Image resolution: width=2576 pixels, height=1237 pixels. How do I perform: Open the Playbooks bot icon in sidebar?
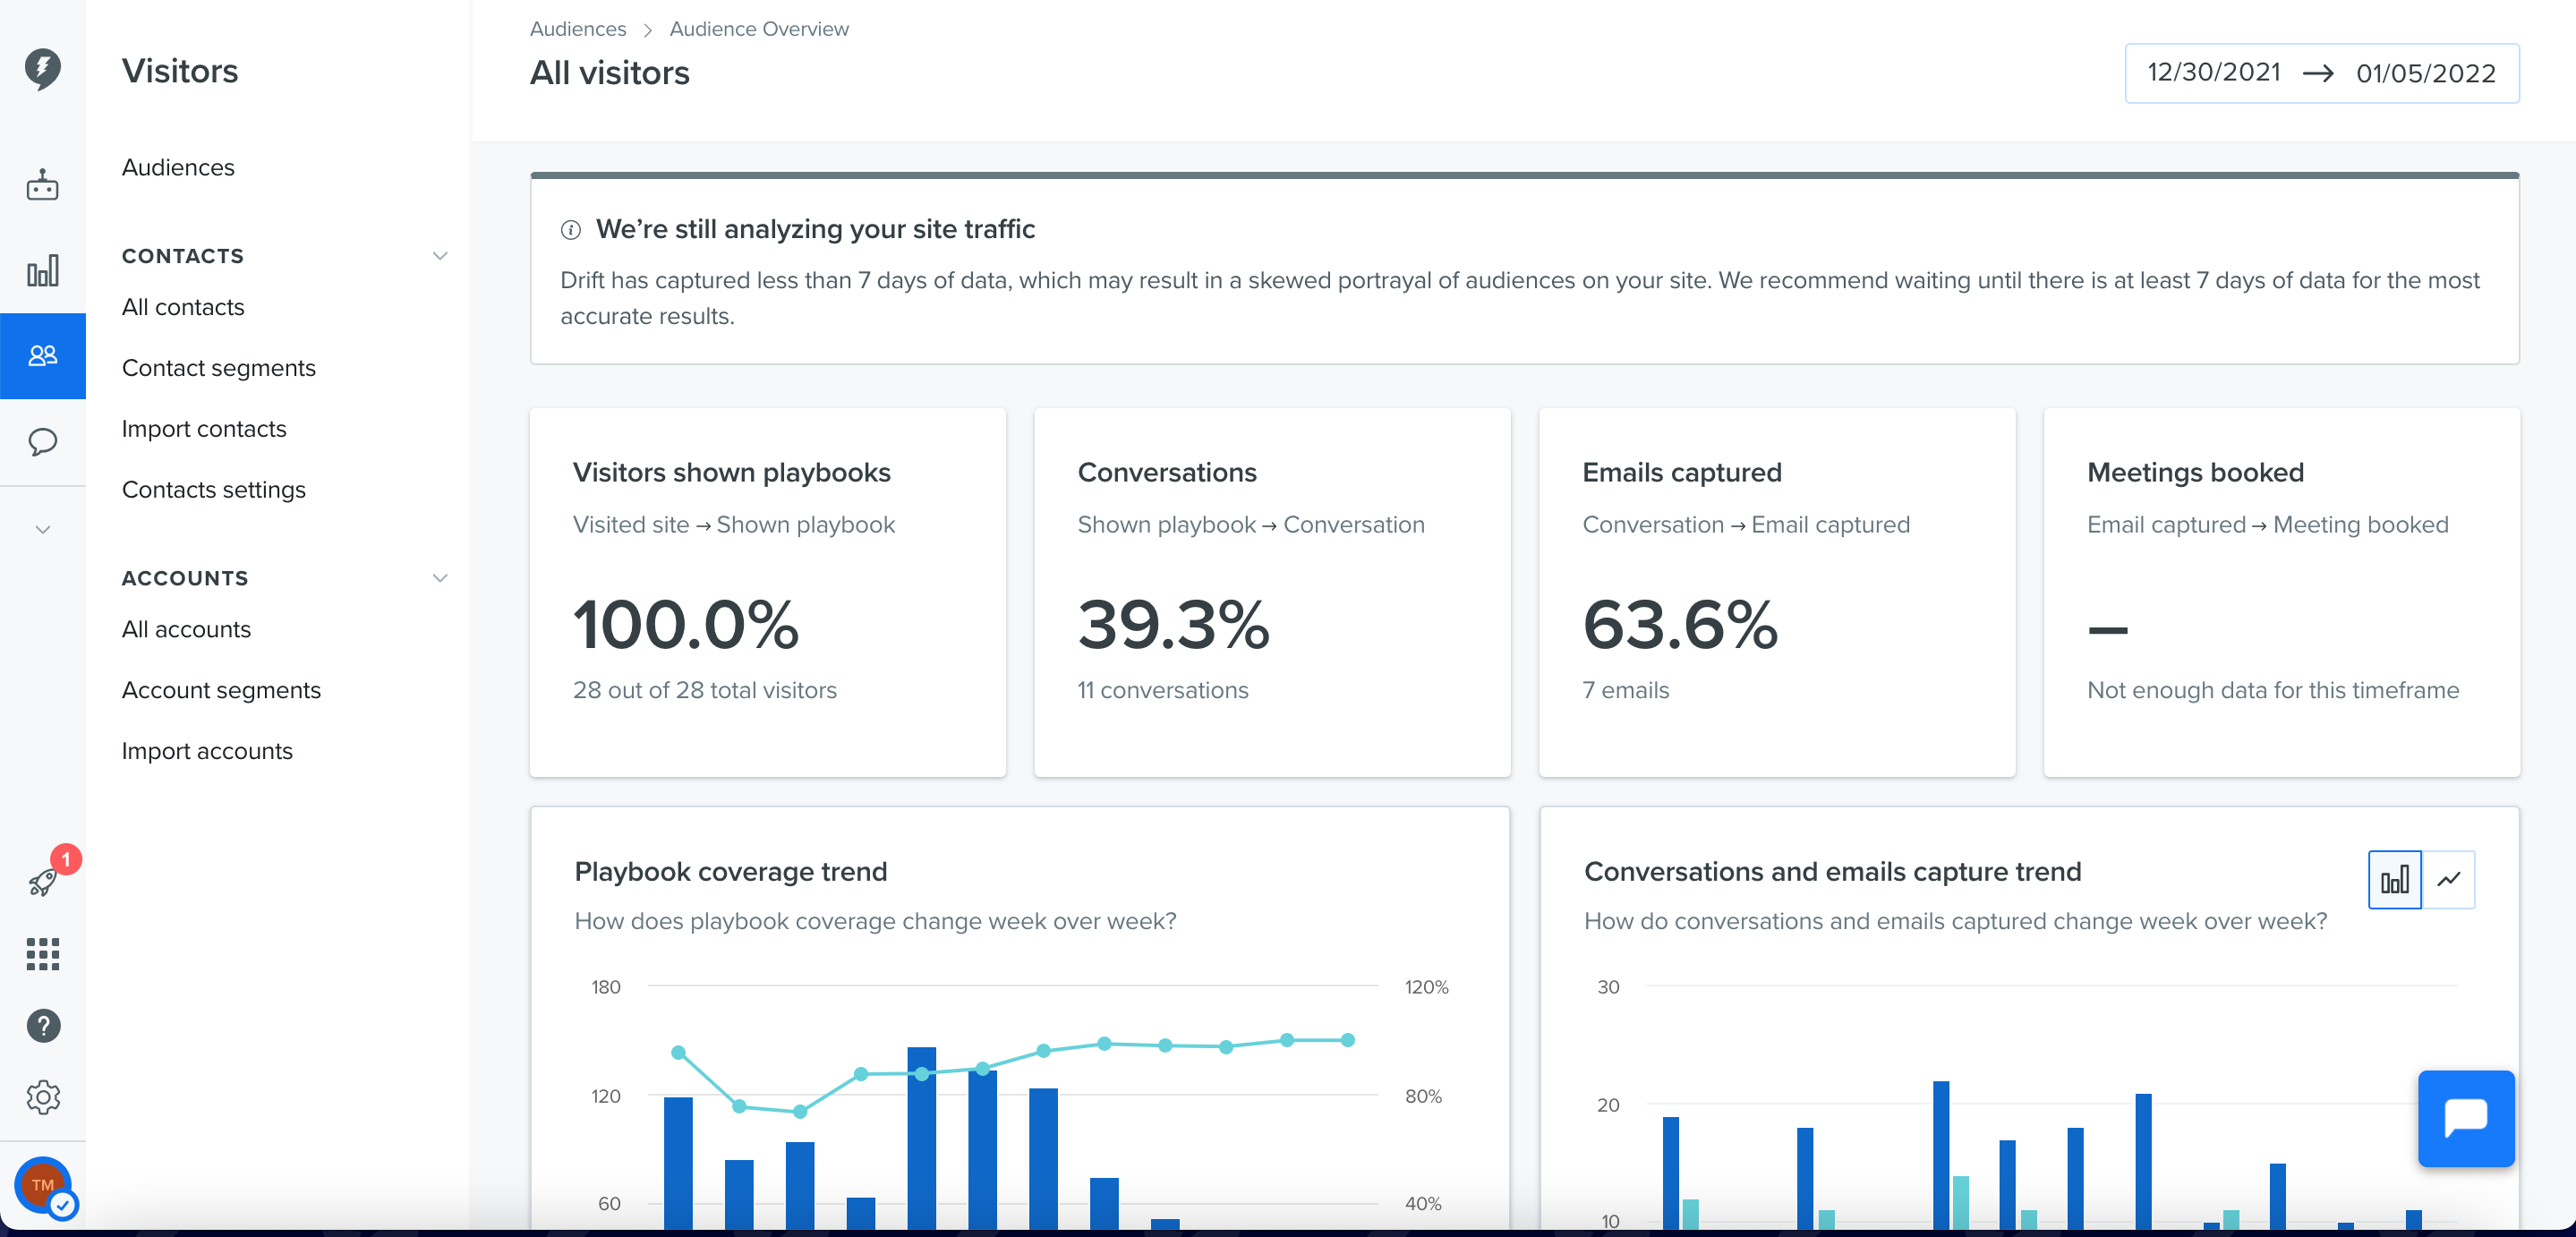click(x=42, y=185)
